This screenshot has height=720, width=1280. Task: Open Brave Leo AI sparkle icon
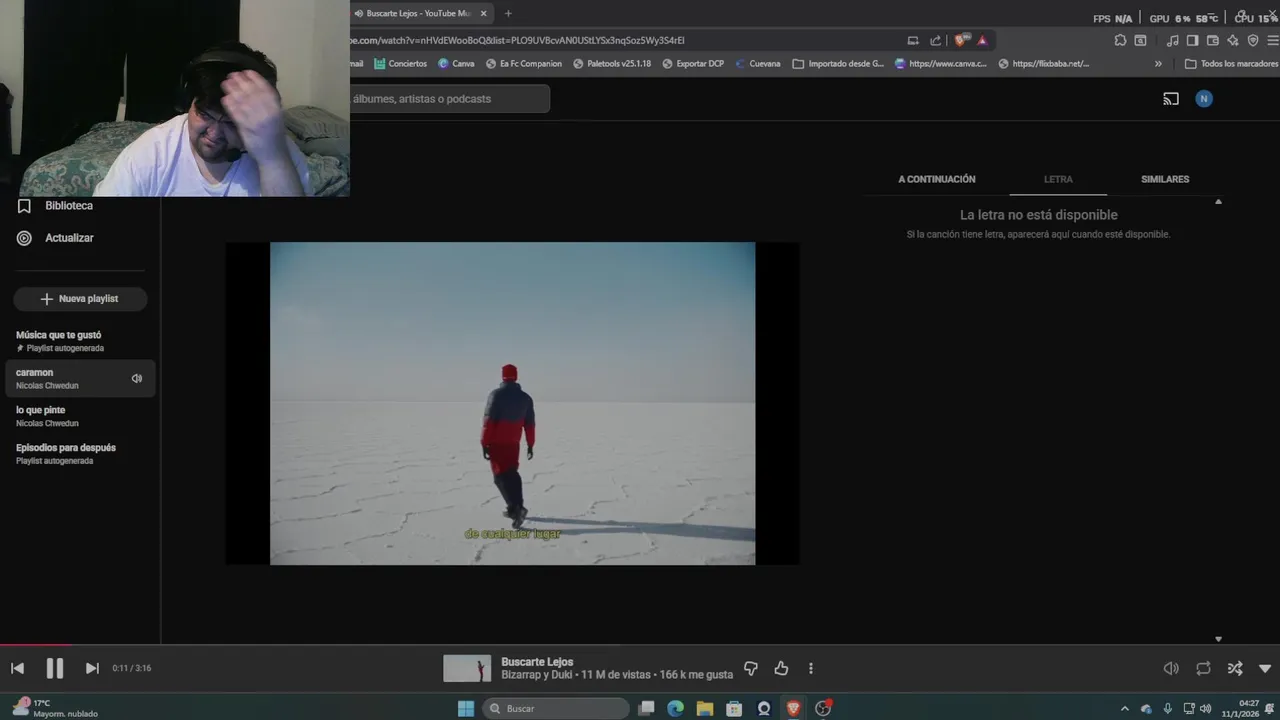1233,40
